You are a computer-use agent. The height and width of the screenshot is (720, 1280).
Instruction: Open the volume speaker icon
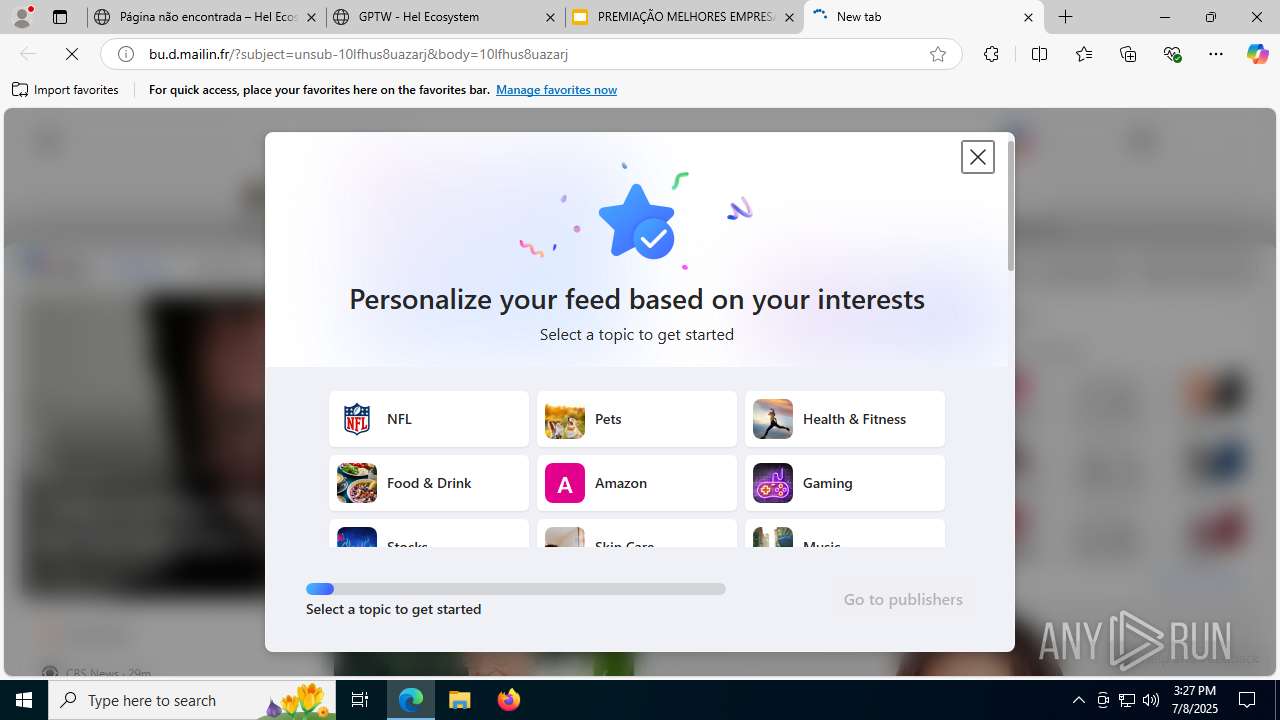pos(1151,700)
